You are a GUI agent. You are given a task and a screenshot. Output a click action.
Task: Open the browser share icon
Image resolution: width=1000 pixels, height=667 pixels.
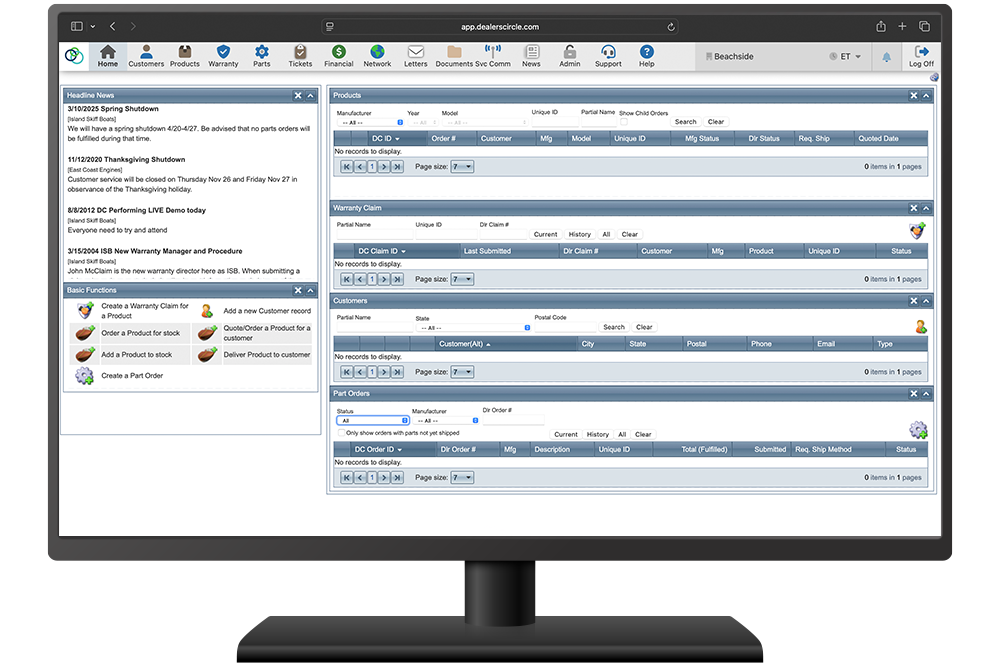click(881, 26)
